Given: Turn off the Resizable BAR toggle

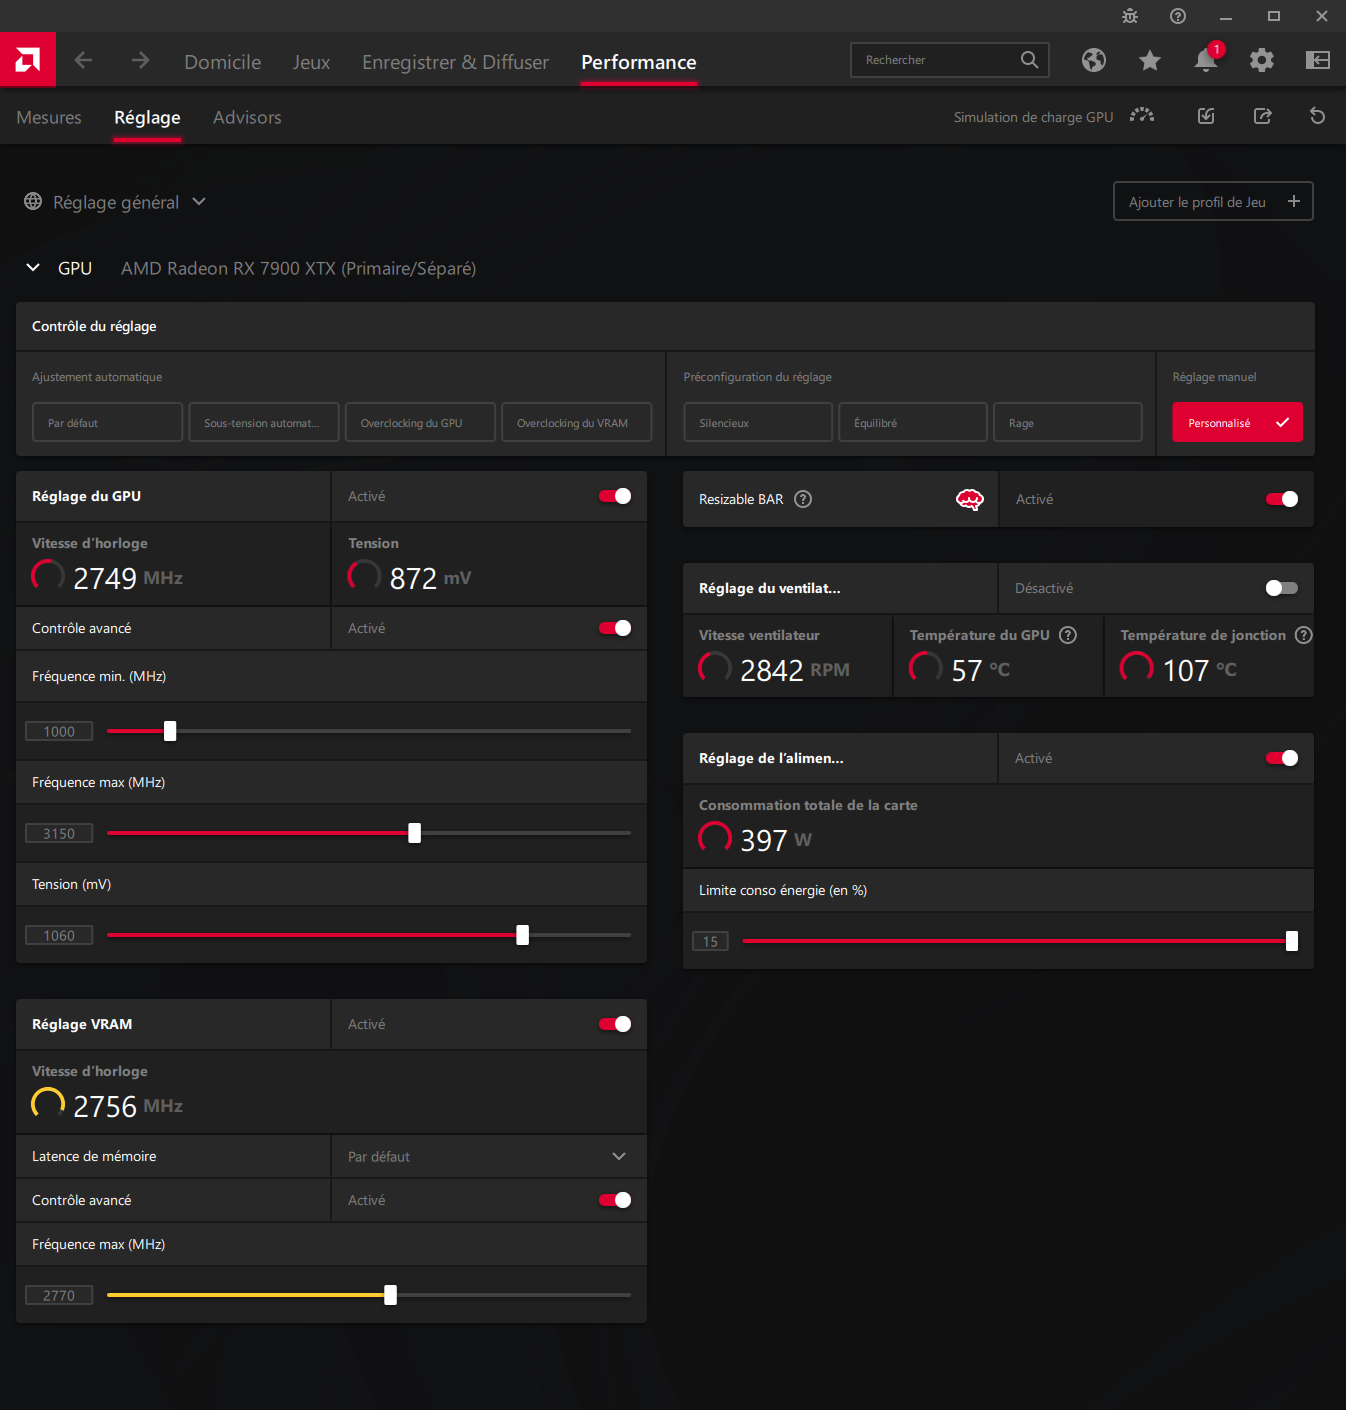Looking at the screenshot, I should click(1281, 499).
